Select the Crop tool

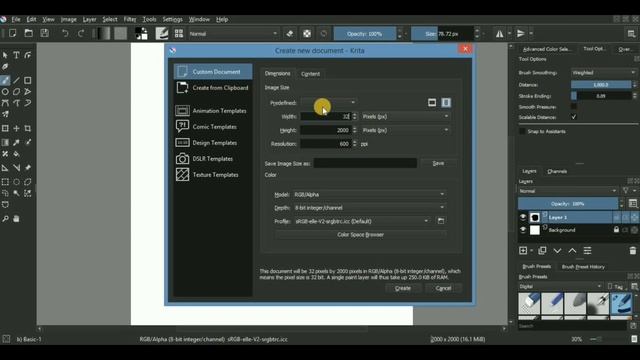pyautogui.click(x=28, y=129)
